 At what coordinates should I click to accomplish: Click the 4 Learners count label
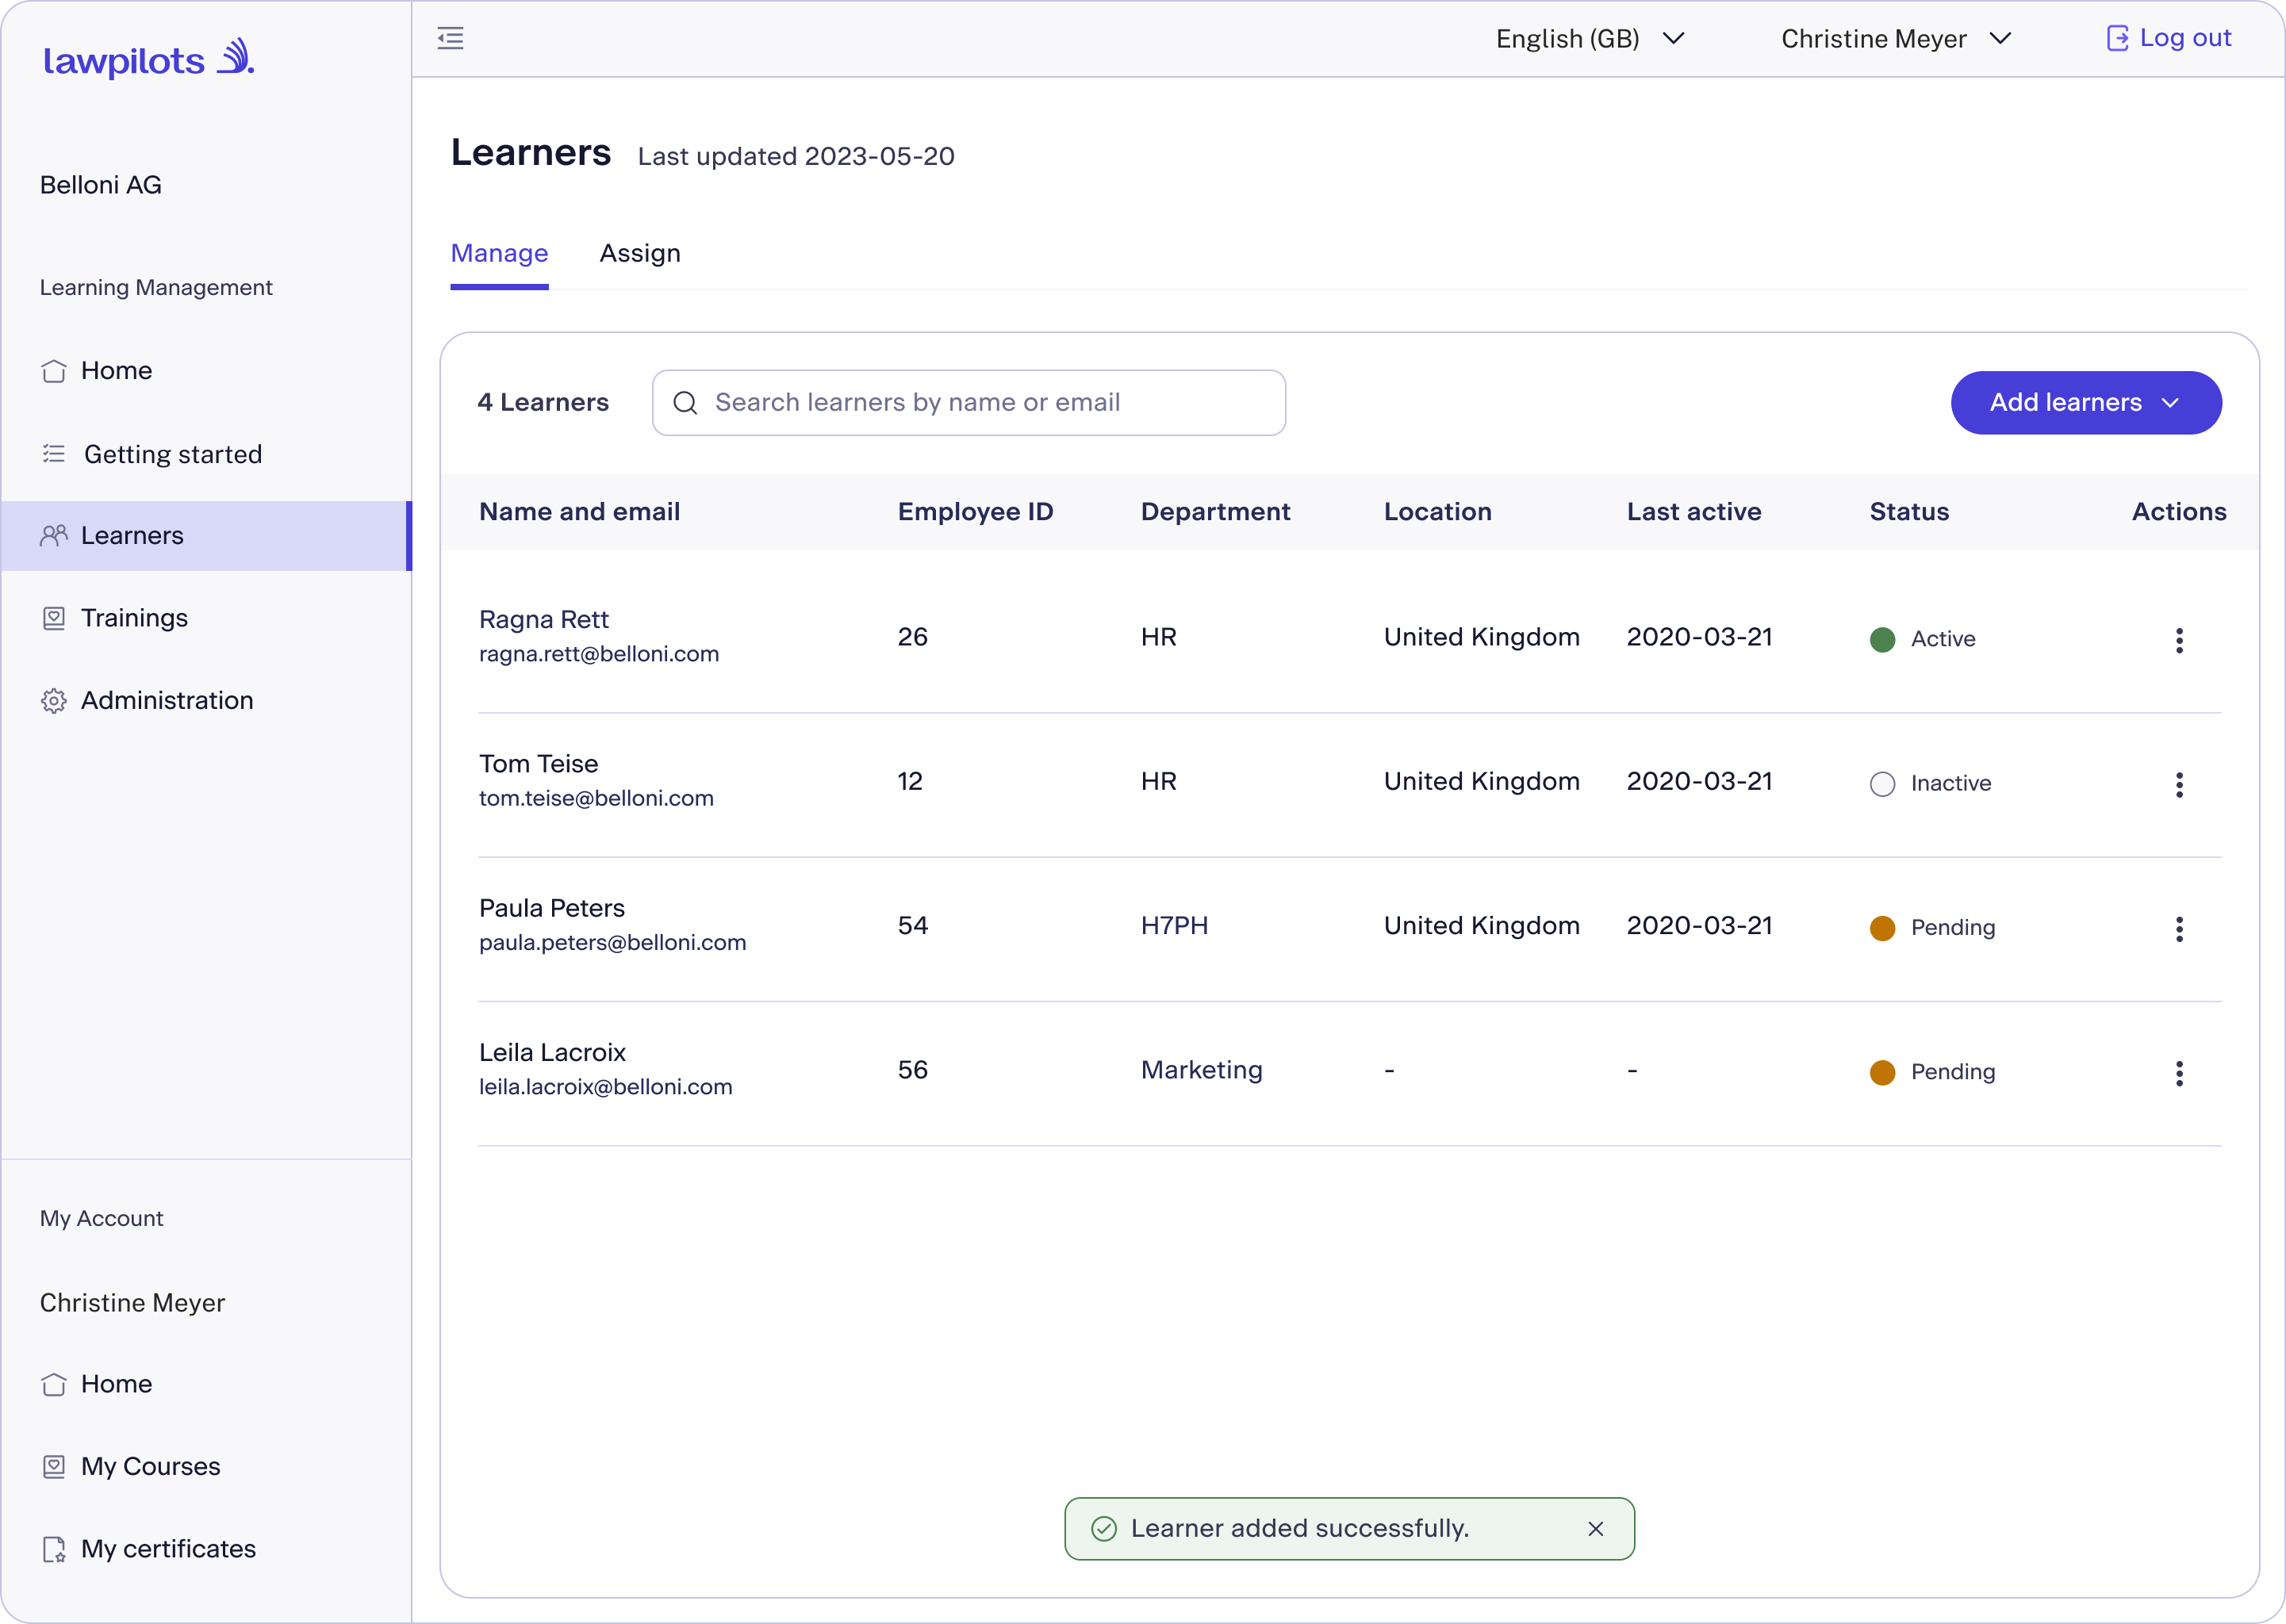pyautogui.click(x=543, y=403)
